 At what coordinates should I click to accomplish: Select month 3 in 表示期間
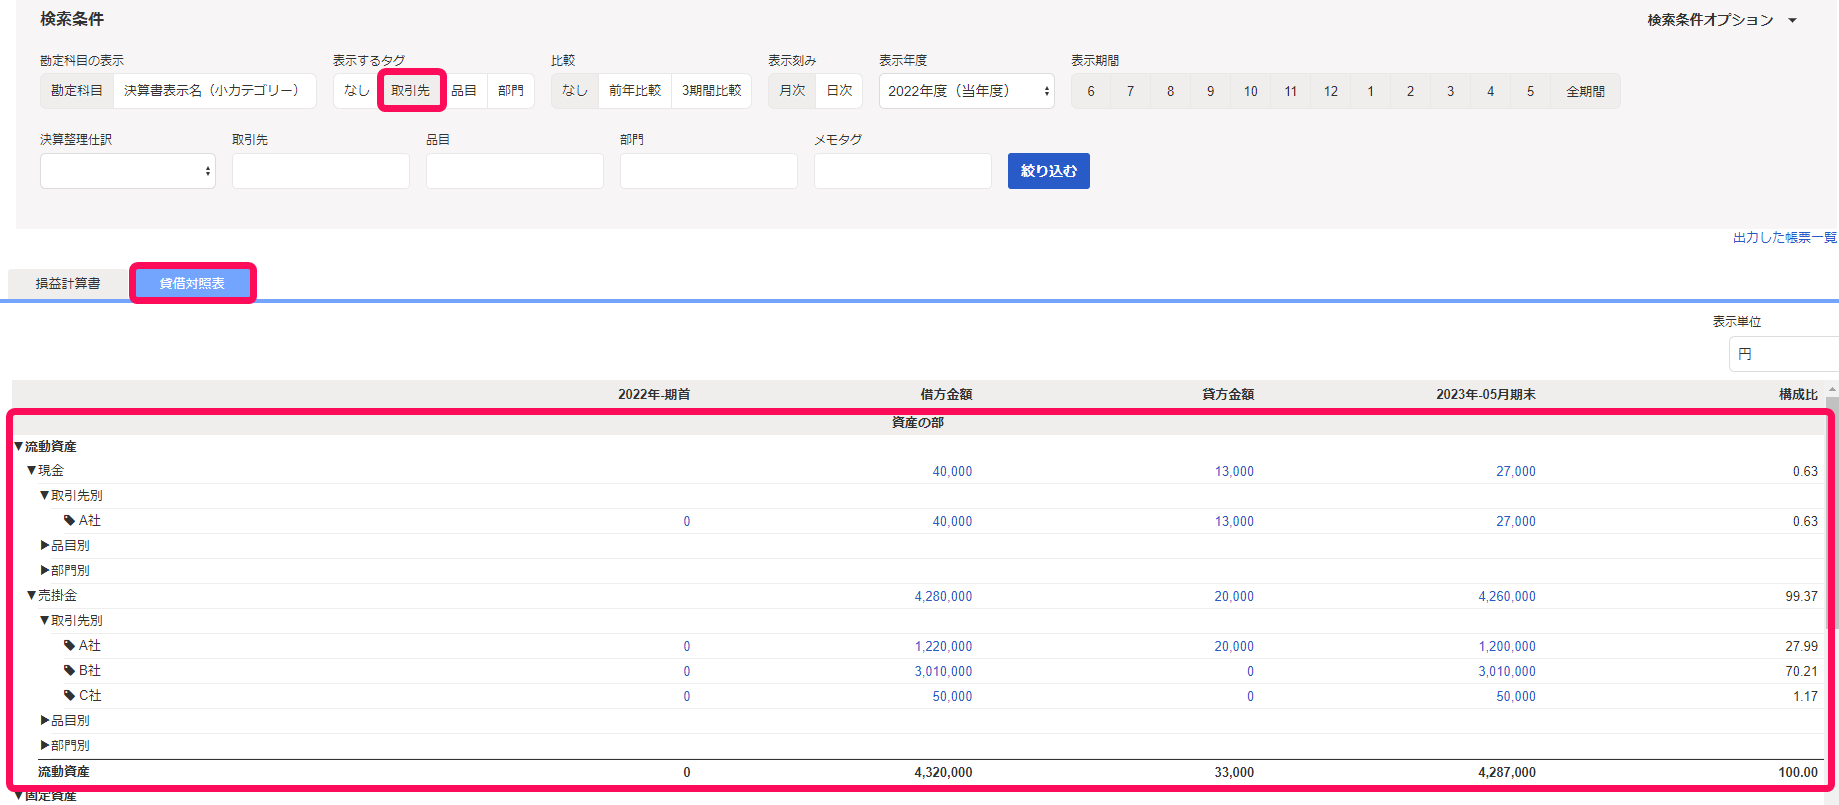tap(1450, 91)
